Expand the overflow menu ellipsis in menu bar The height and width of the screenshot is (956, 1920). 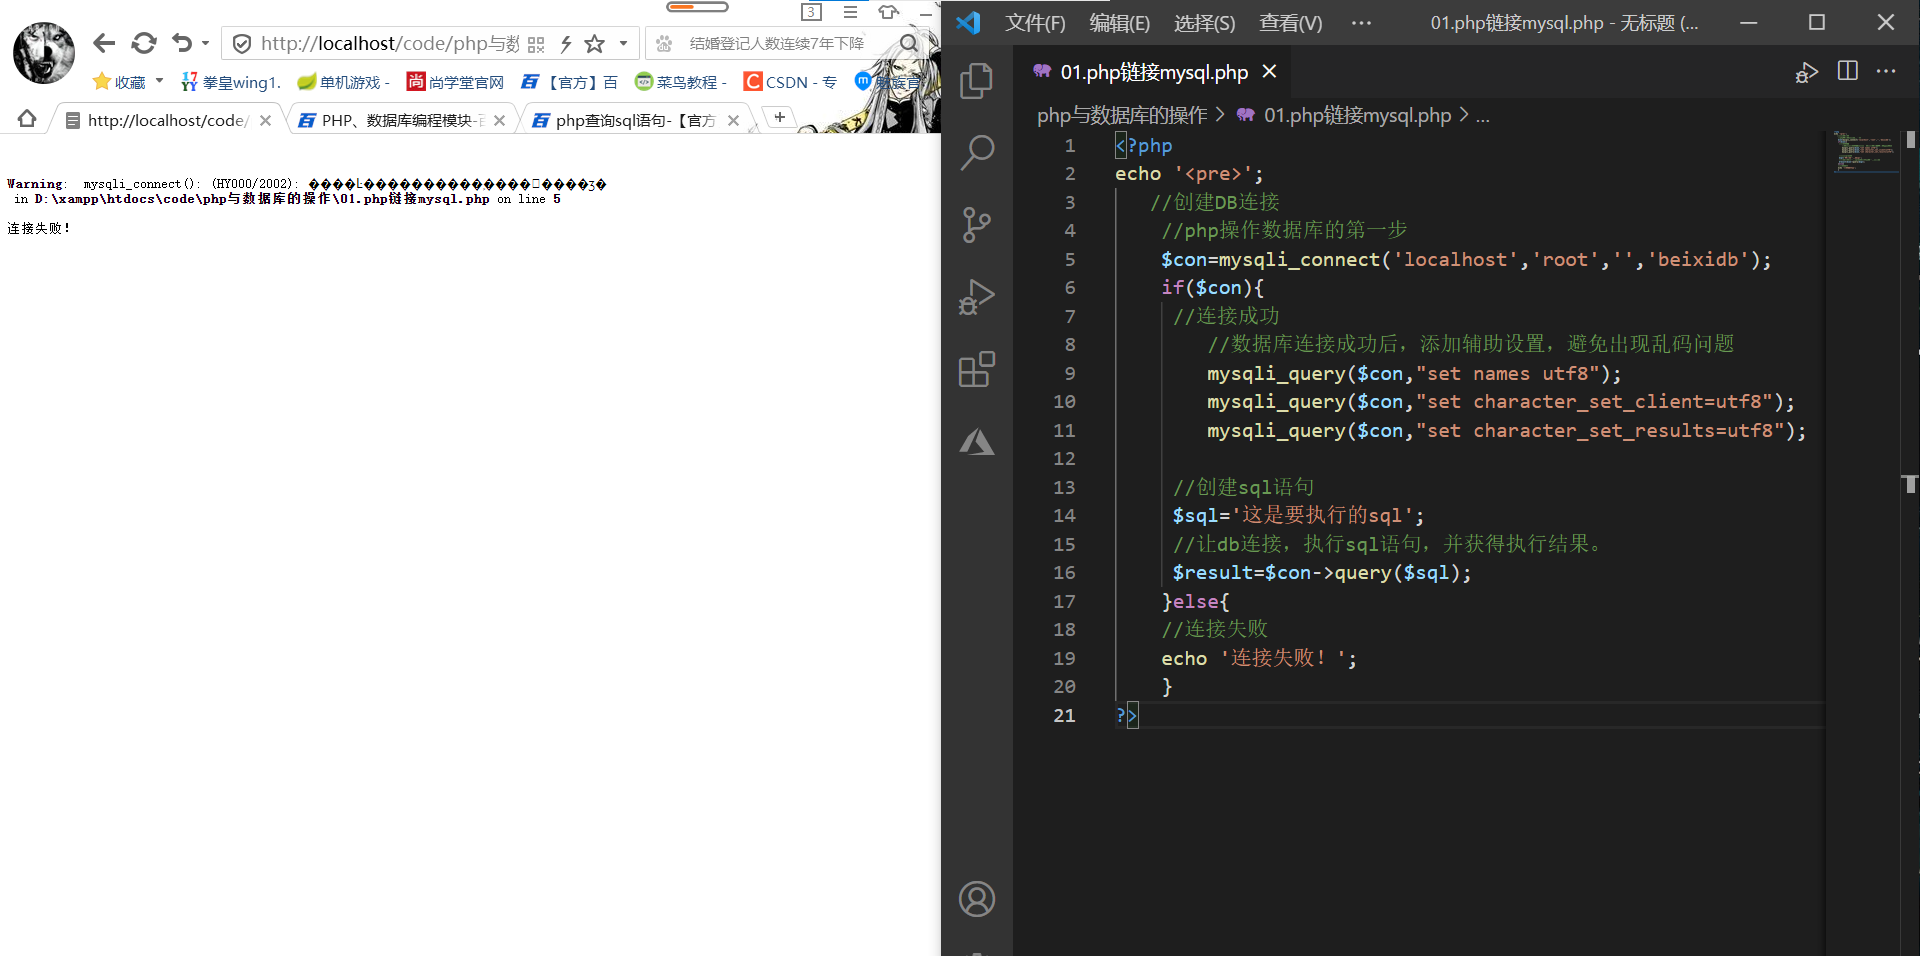1361,23
